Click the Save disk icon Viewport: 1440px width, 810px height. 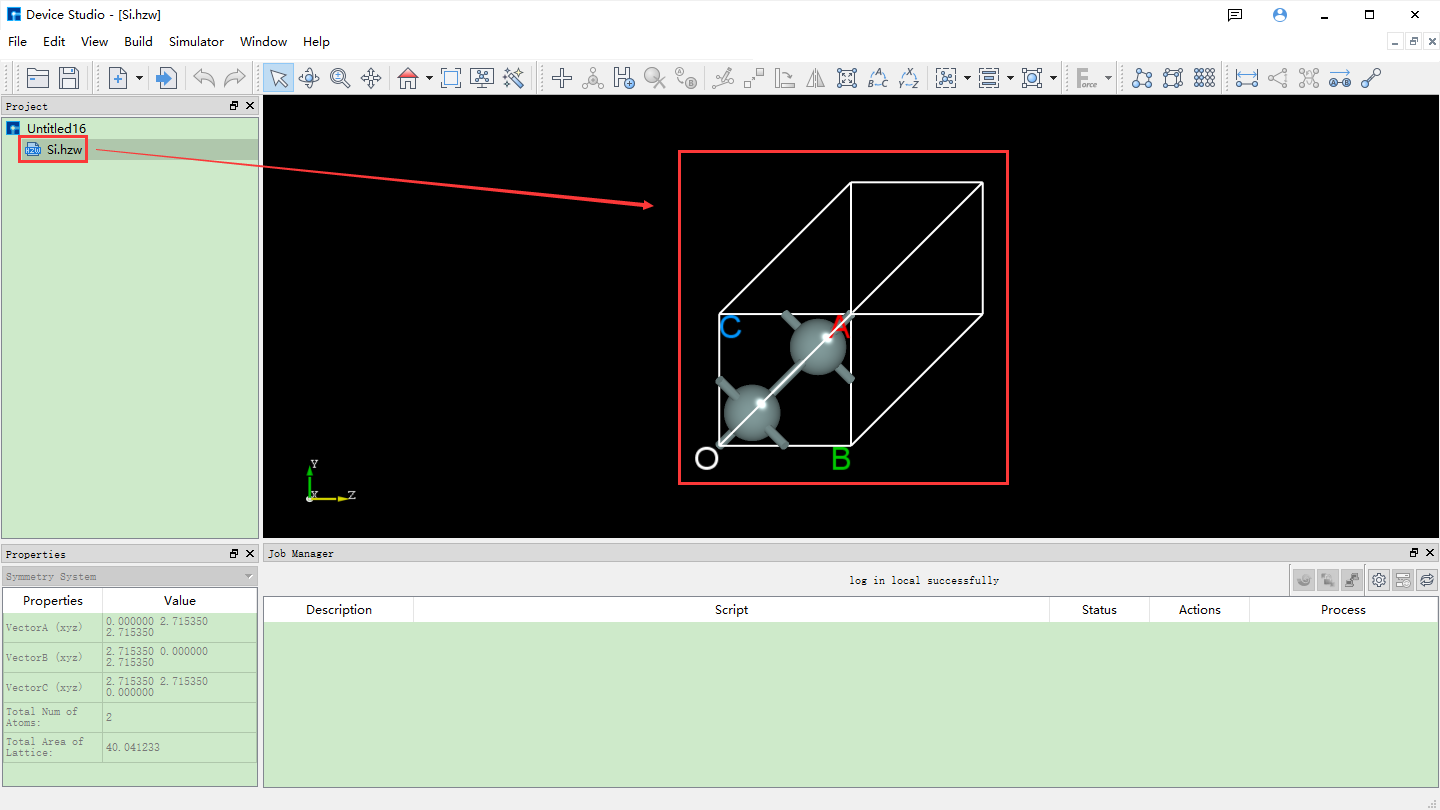tap(69, 78)
